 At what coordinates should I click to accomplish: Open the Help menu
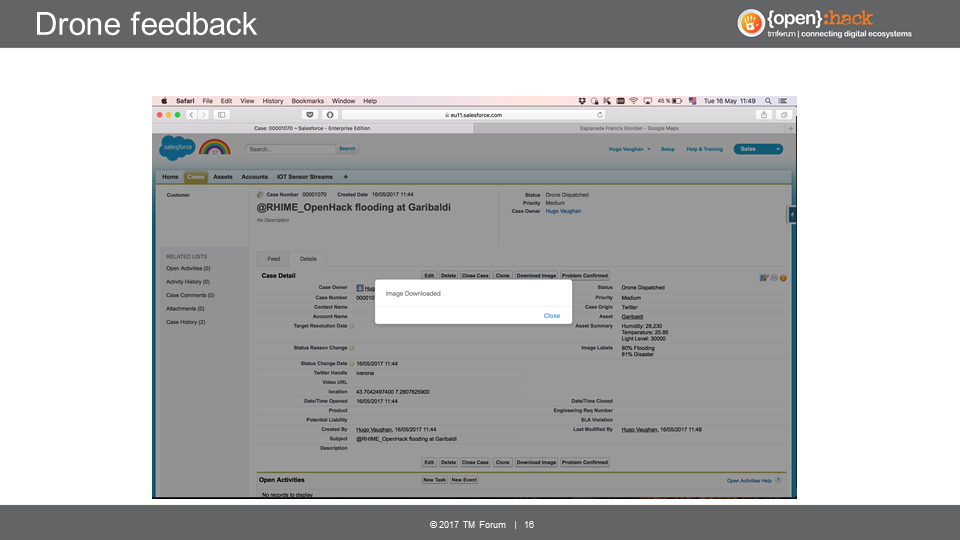click(x=370, y=101)
